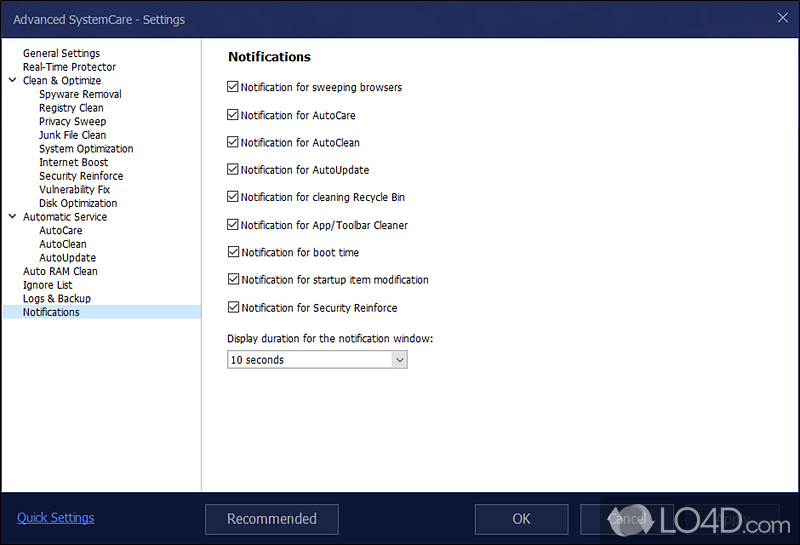Click the Quick Settings link
Screen dimensions: 800x545
[56, 518]
